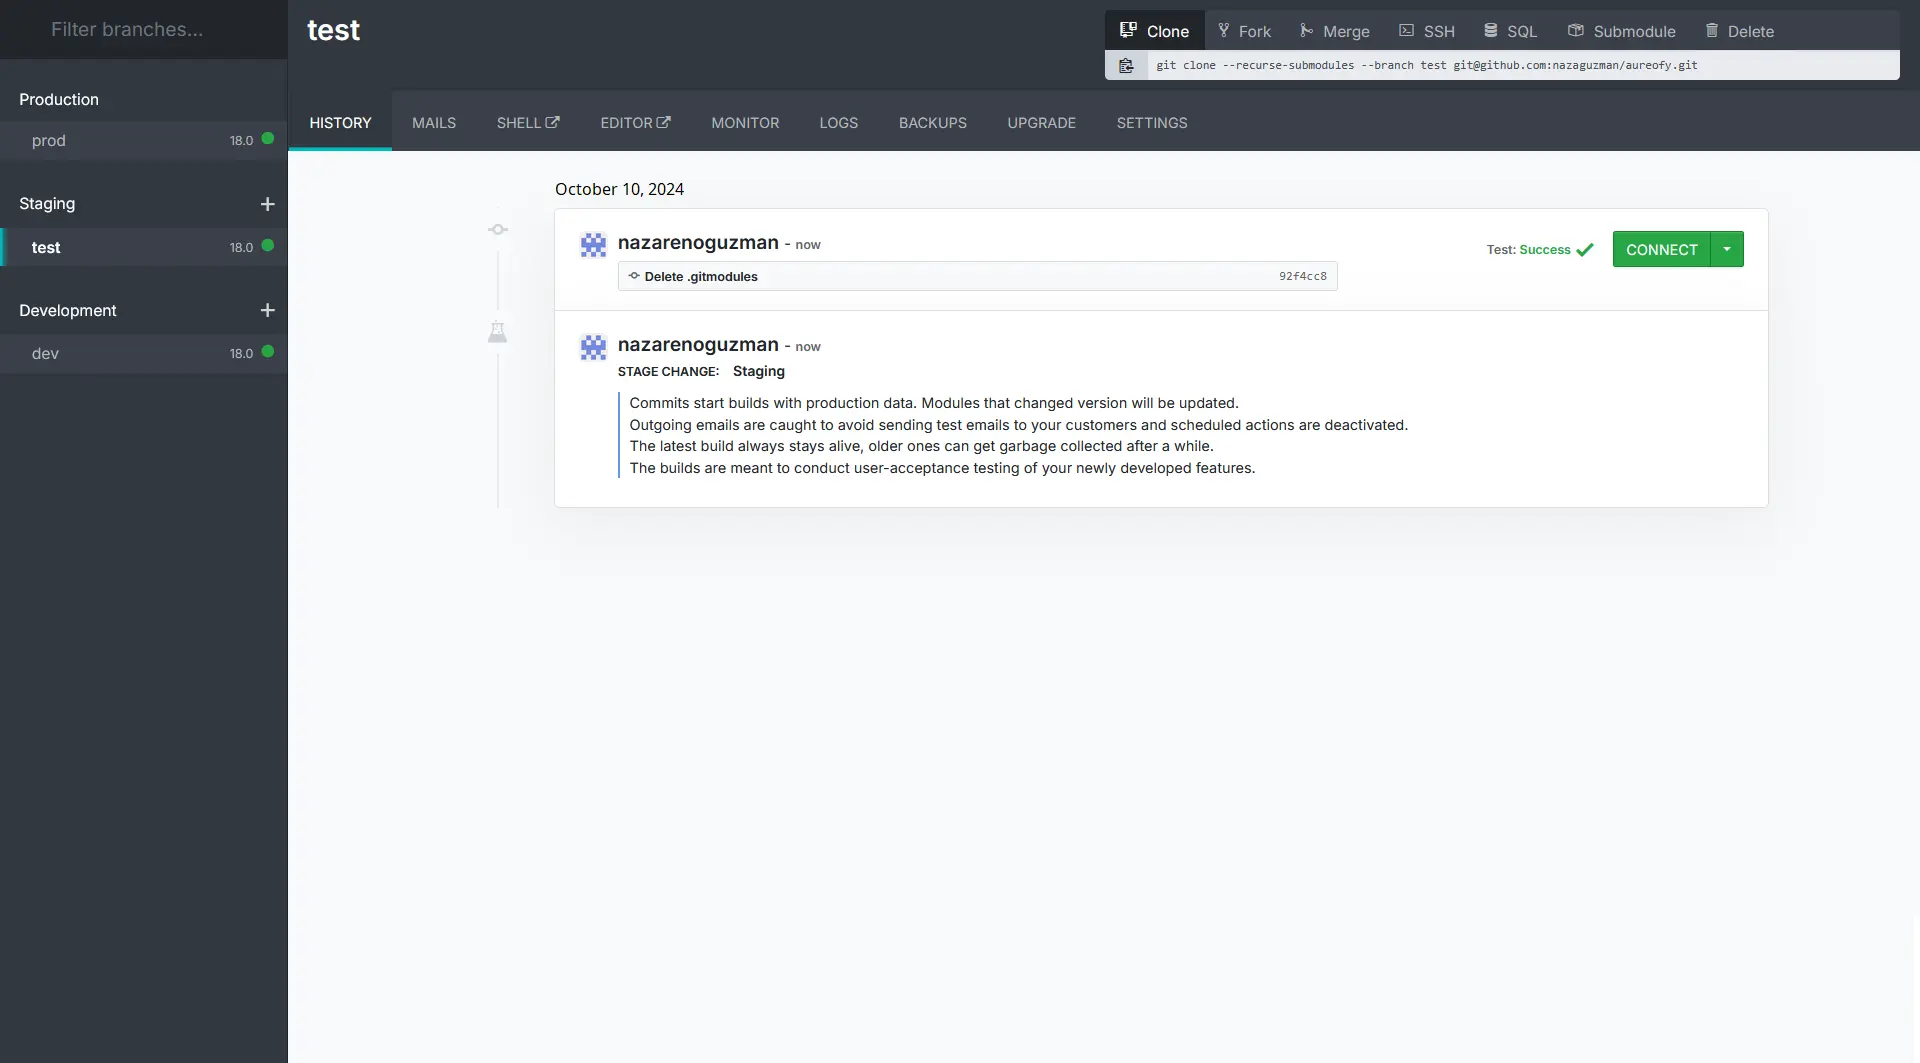1920x1063 pixels.
Task: Select the SQL toolbar option
Action: point(1510,31)
